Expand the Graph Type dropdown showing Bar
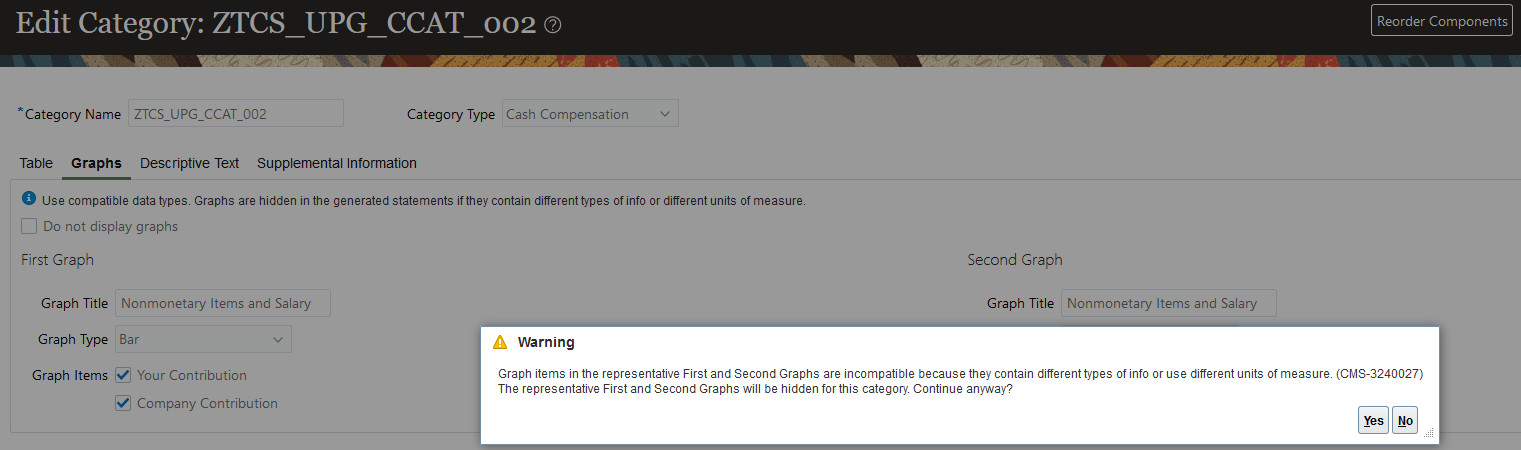1521x450 pixels. pos(204,339)
